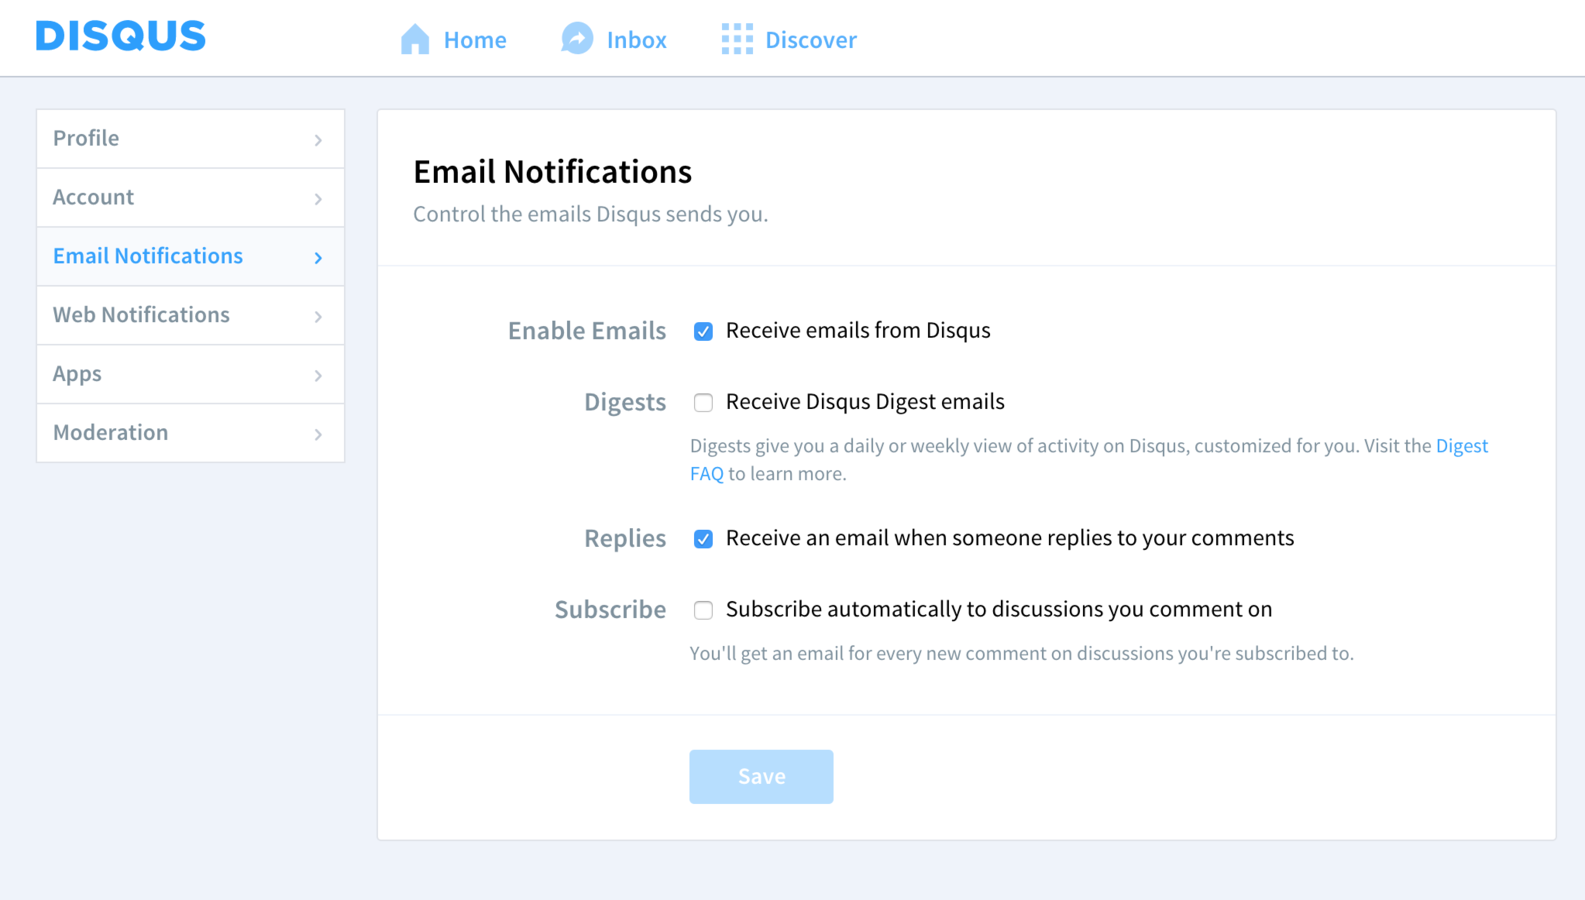Click the chevron beside Moderation
Image resolution: width=1585 pixels, height=900 pixels.
[318, 434]
